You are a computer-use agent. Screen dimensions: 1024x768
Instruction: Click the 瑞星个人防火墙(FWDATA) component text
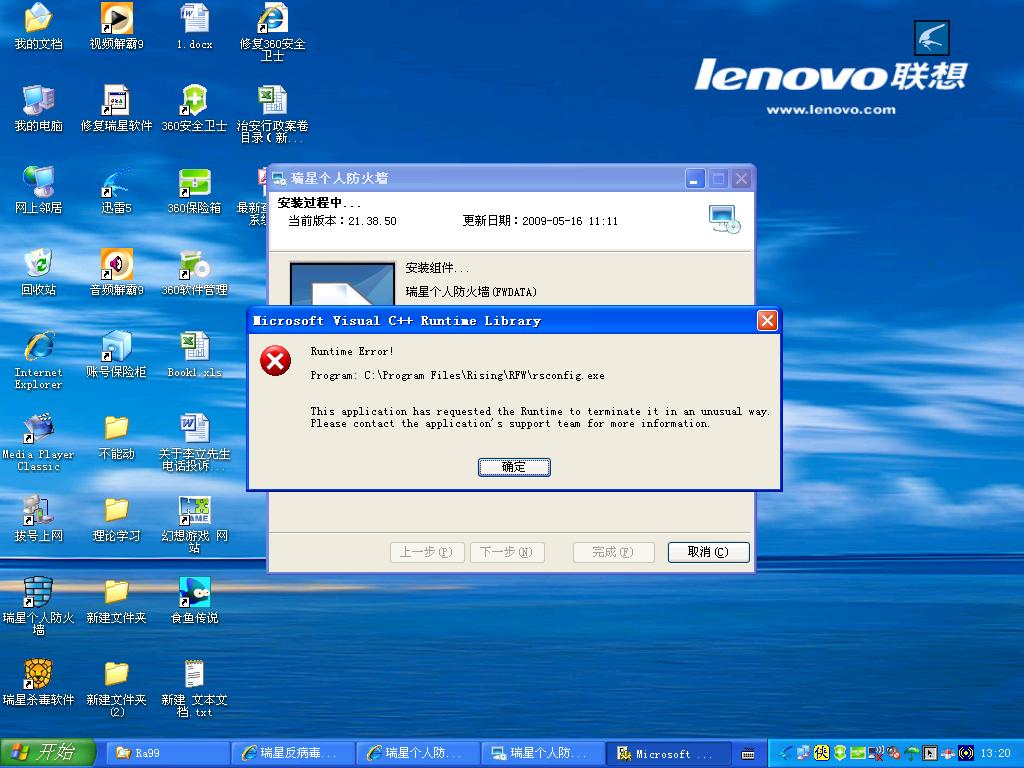click(x=471, y=292)
